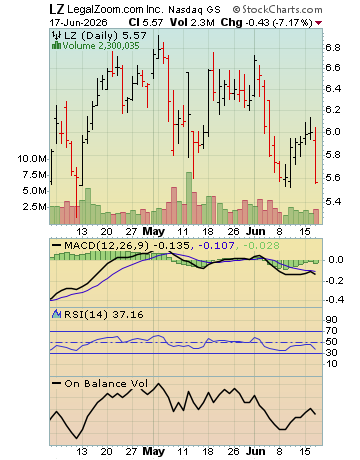Click the MACD(12,26,9) indicator label
Viewport: 360px width, 460px height.
(x=106, y=246)
